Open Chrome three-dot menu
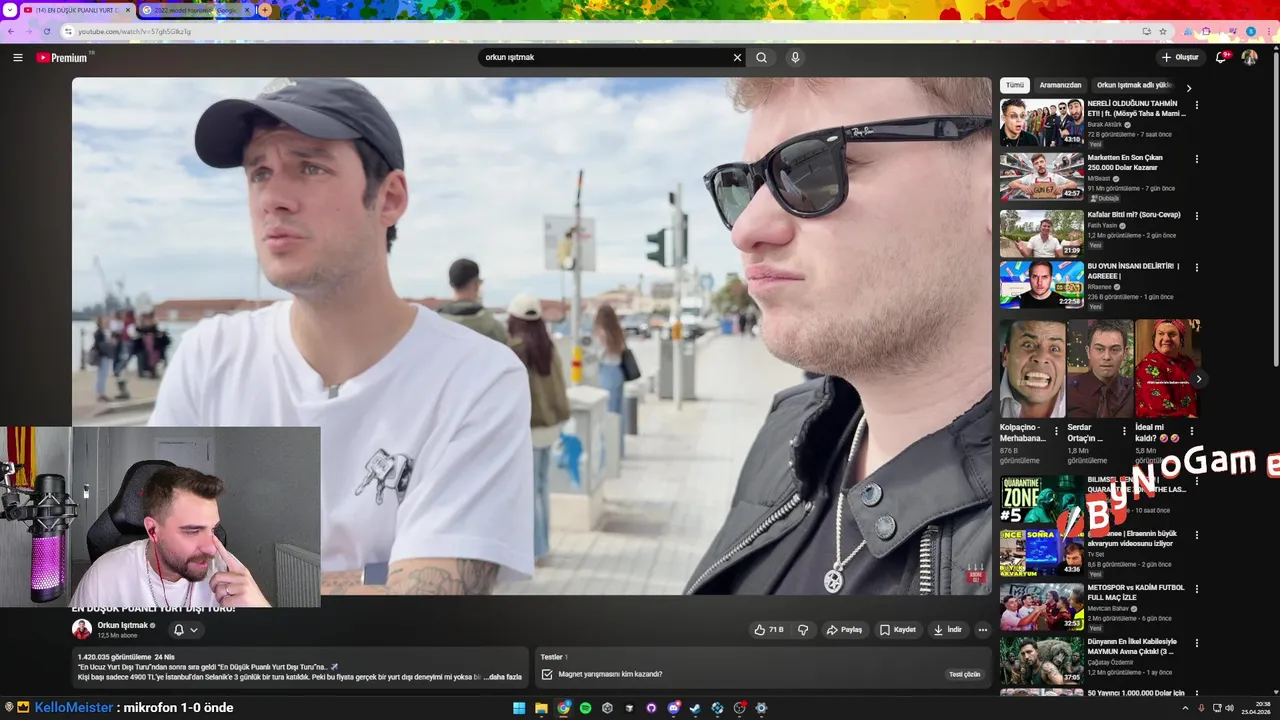Screen dimensions: 1280x720 pos(1268,31)
